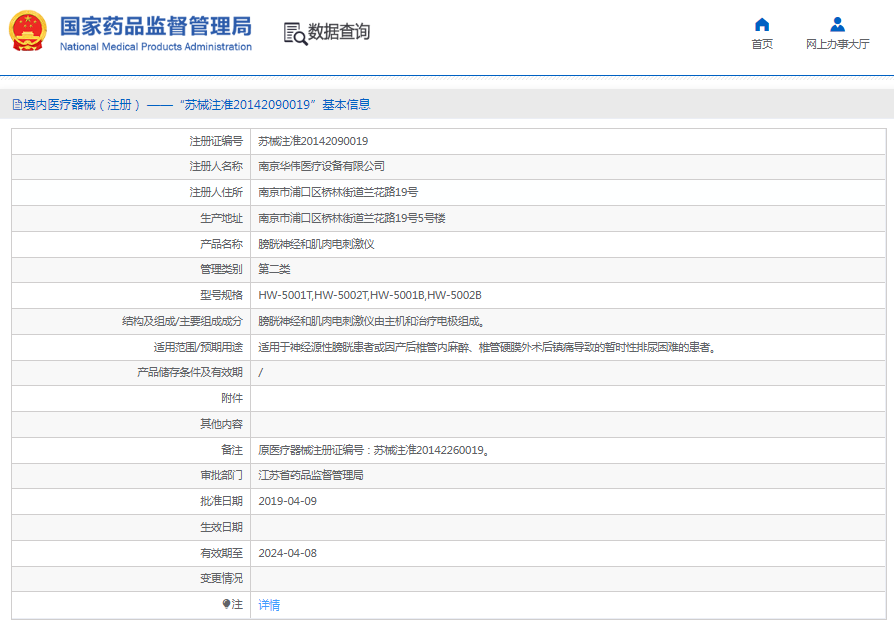Open the 详情 link
Viewport: 894px width, 628px height.
click(x=269, y=605)
